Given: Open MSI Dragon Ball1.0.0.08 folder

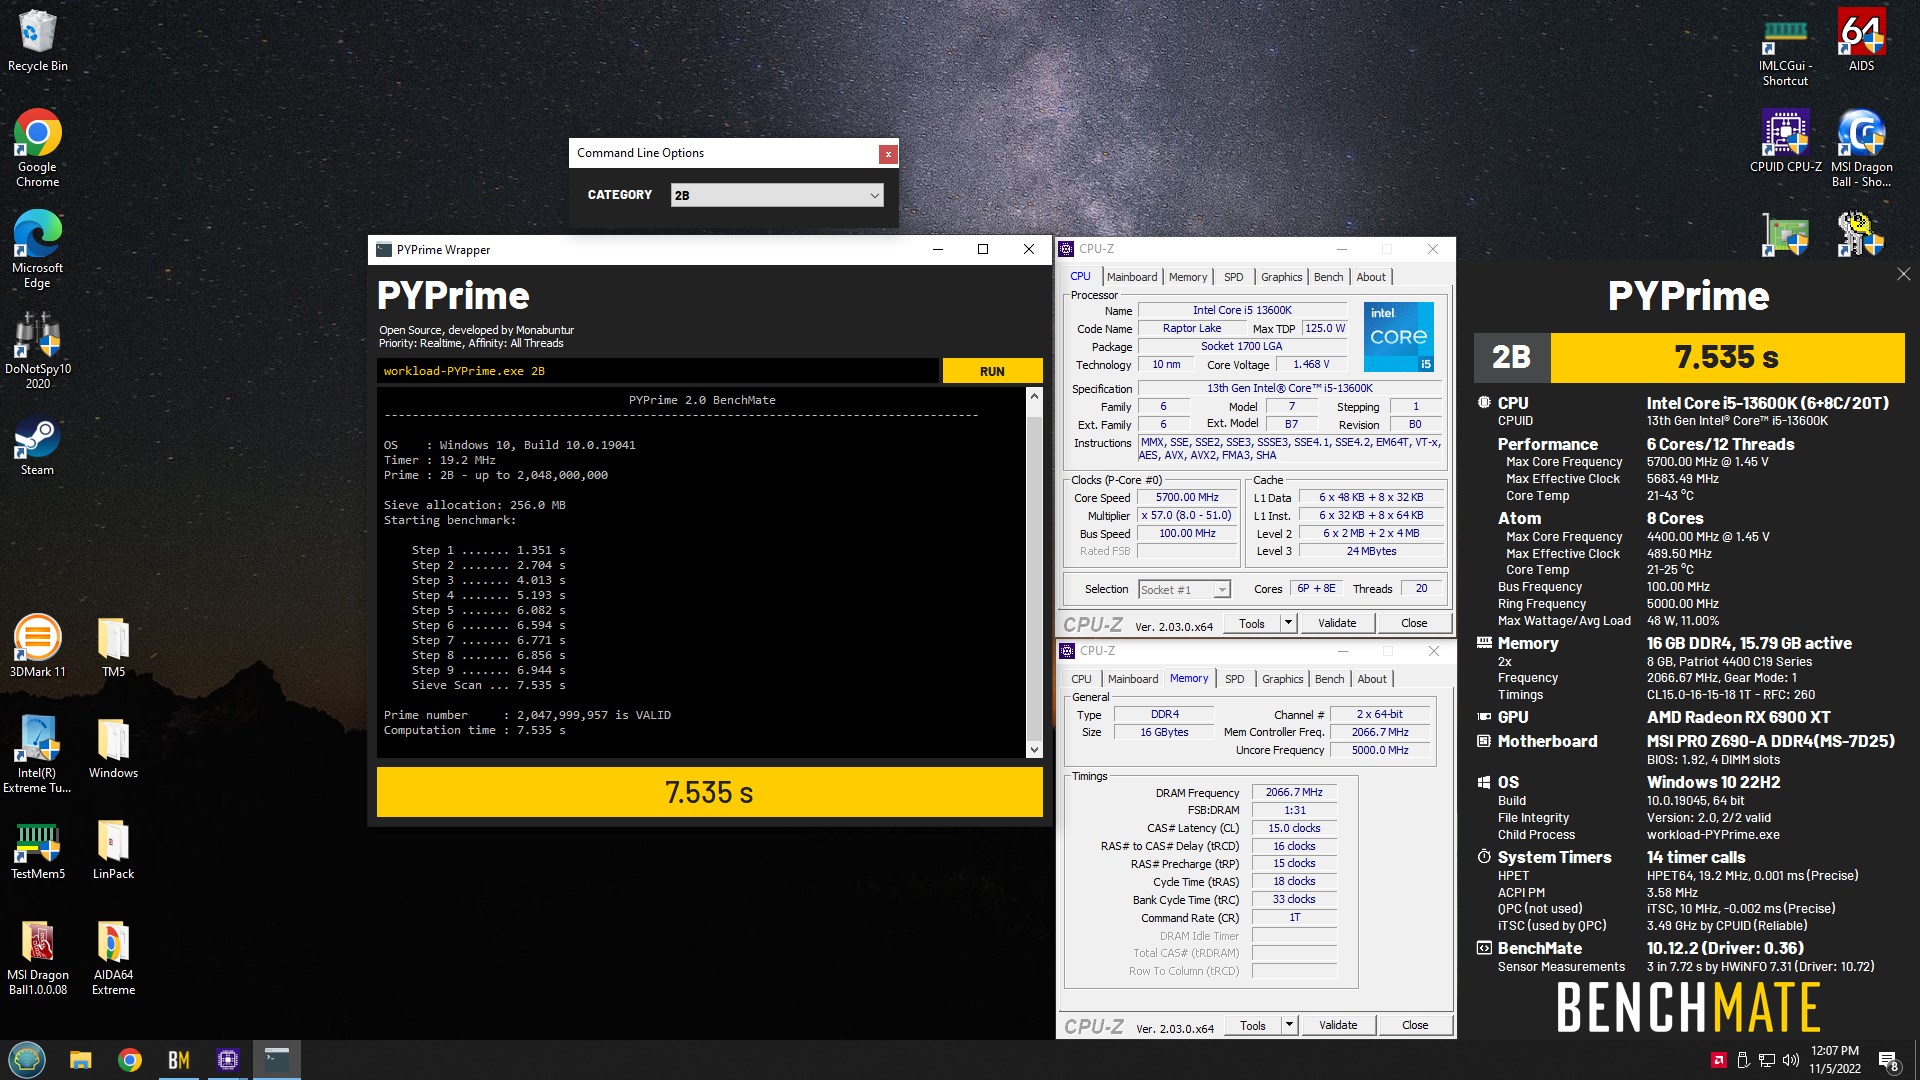Looking at the screenshot, I should point(37,958).
